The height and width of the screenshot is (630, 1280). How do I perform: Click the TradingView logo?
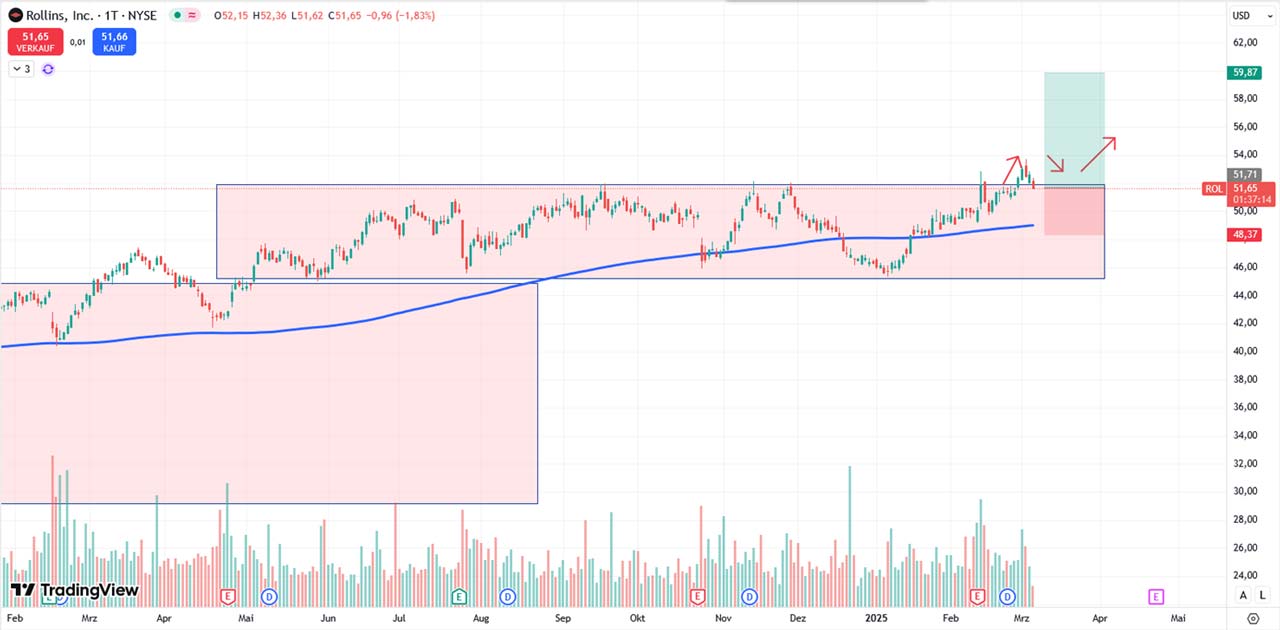pyautogui.click(x=74, y=590)
